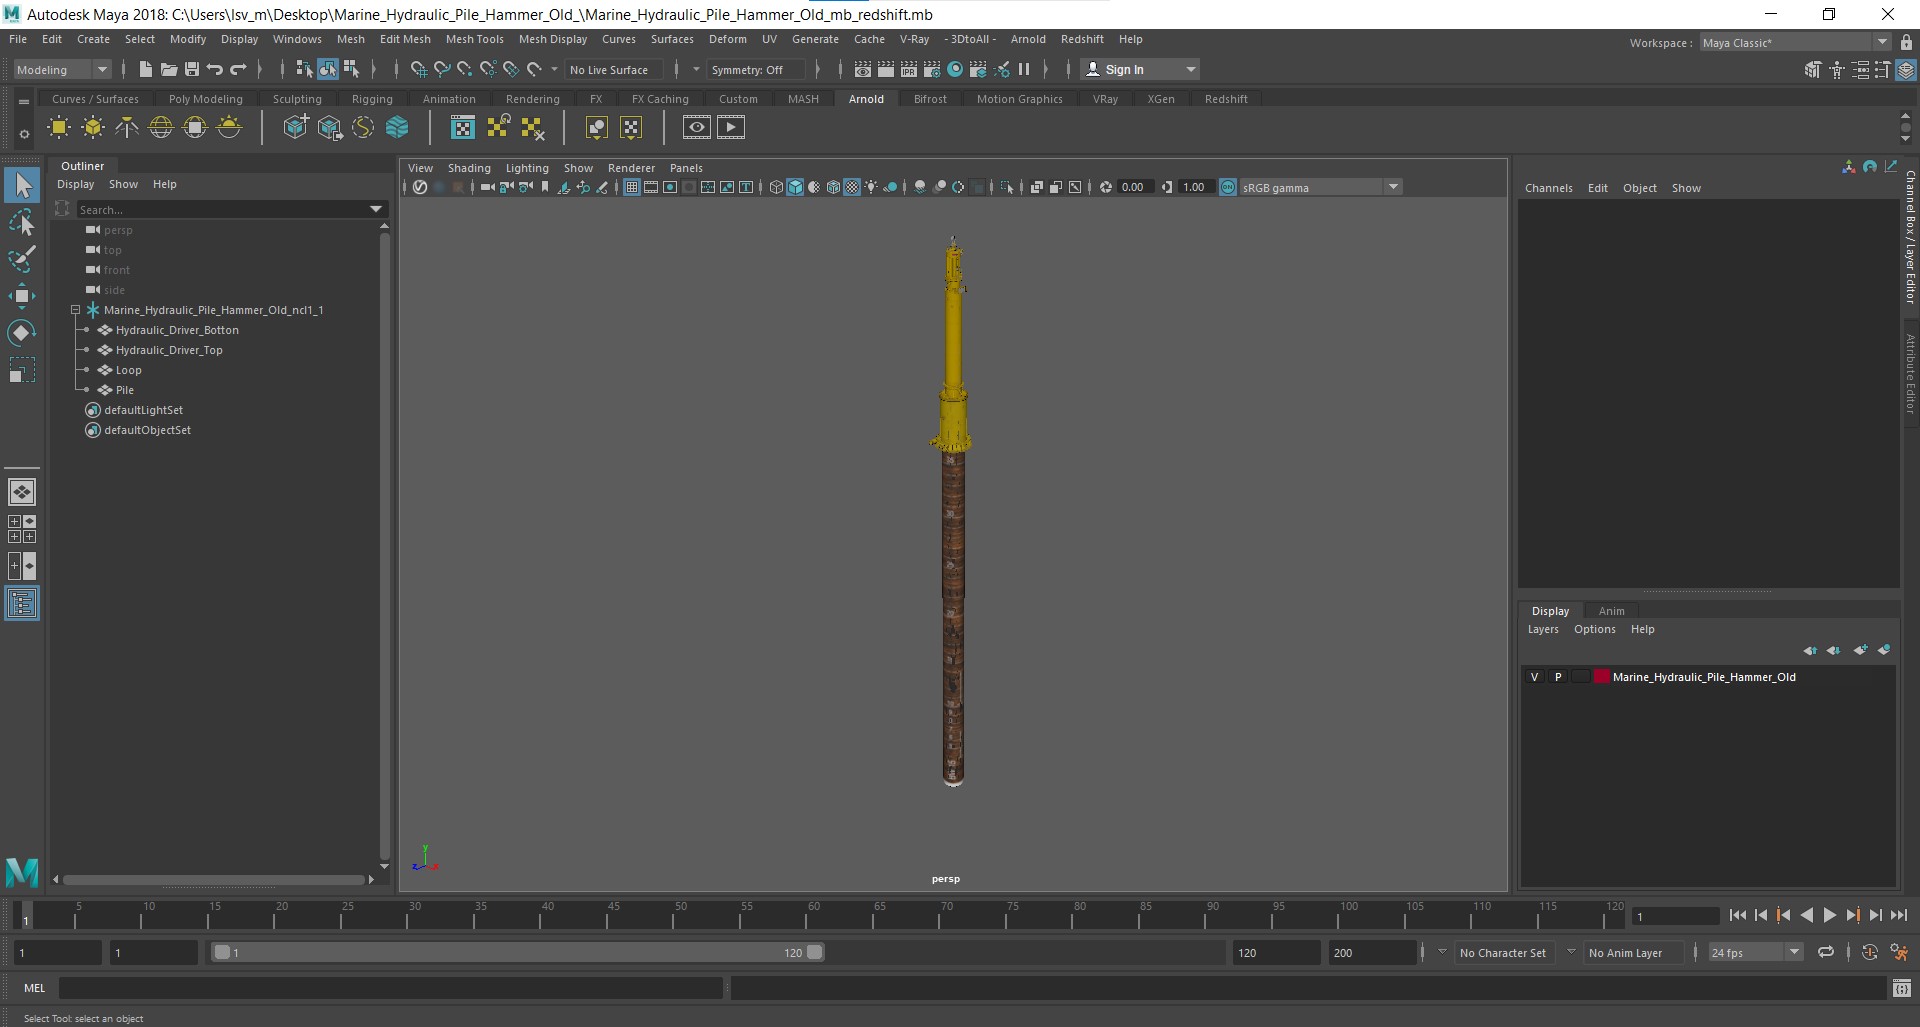
Task: Toggle wireframe shading in viewport
Action: point(776,187)
